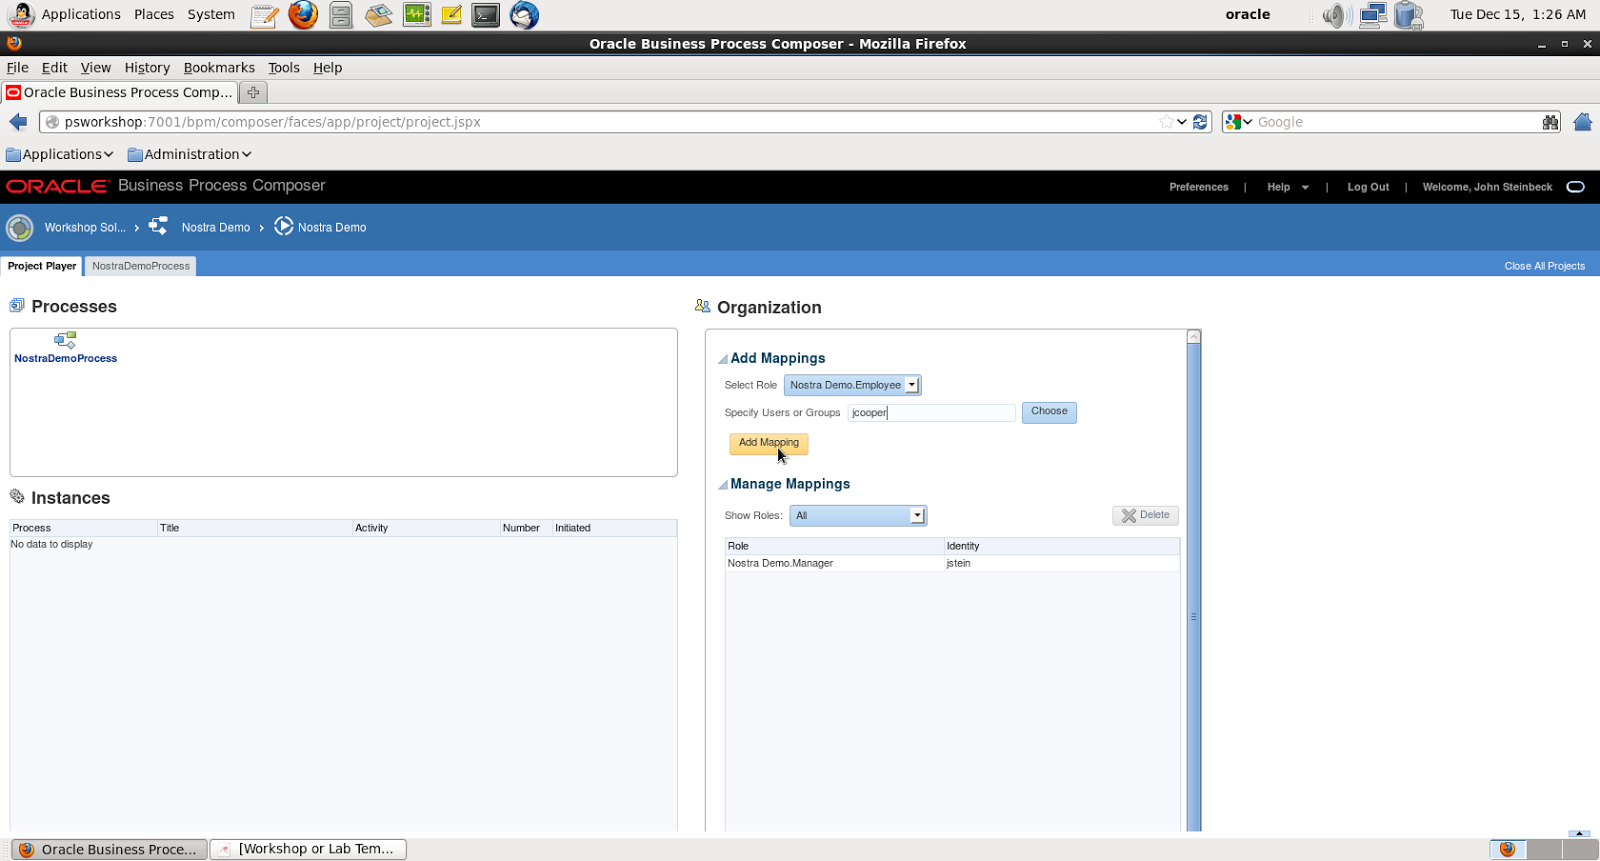Open the NostraDemoProcess process icon
Image resolution: width=1600 pixels, height=861 pixels.
65,340
